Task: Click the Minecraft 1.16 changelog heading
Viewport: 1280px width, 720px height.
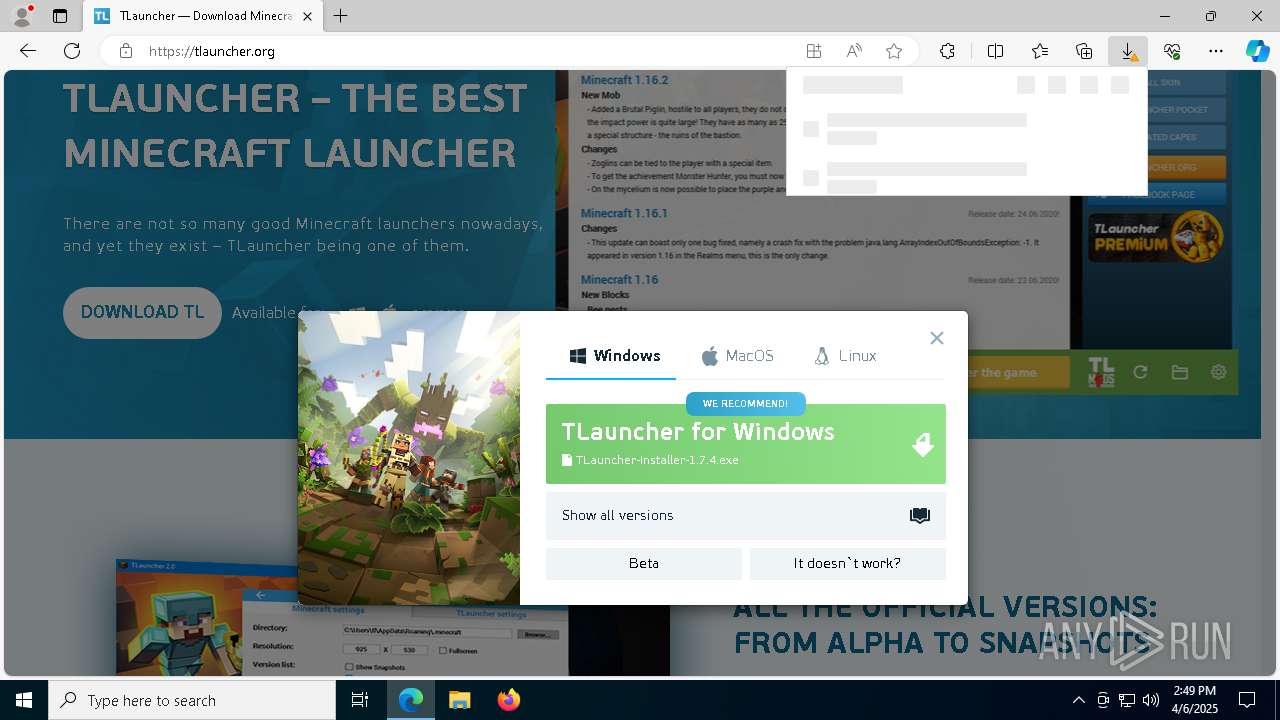Action: [x=619, y=280]
